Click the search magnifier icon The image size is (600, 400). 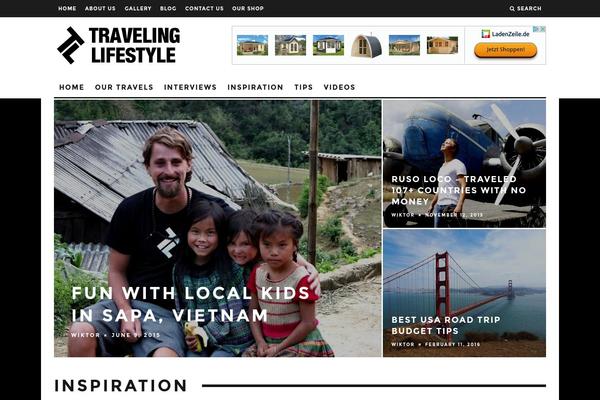pyautogui.click(x=512, y=8)
